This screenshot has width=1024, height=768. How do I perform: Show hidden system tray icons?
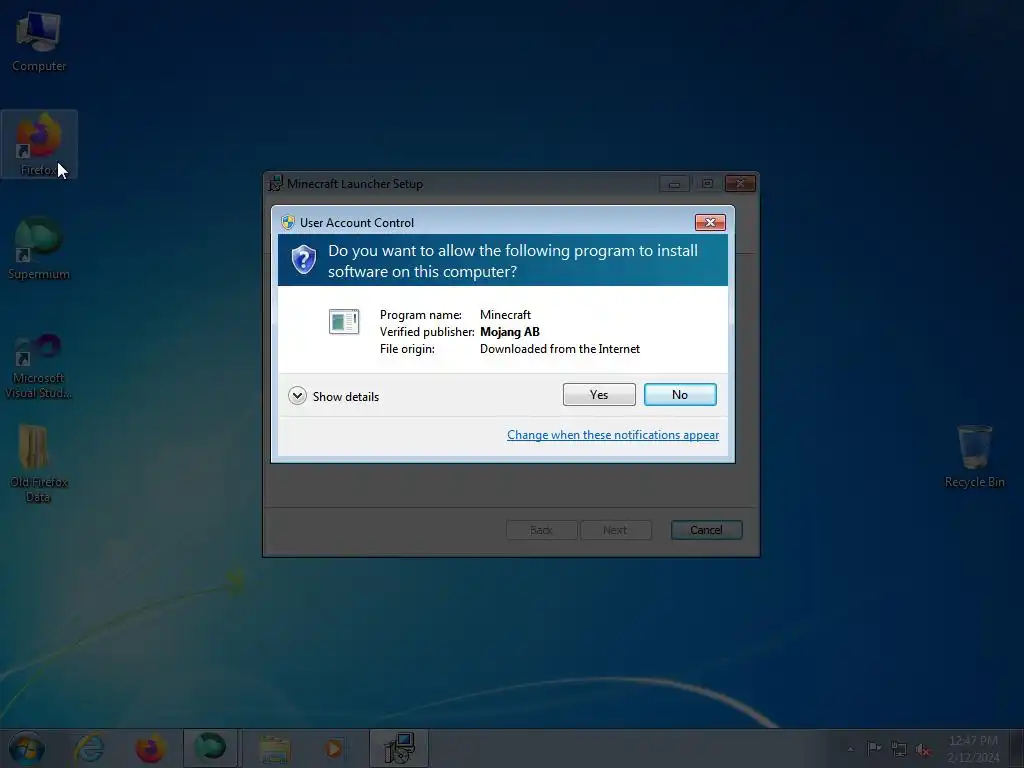coord(850,749)
